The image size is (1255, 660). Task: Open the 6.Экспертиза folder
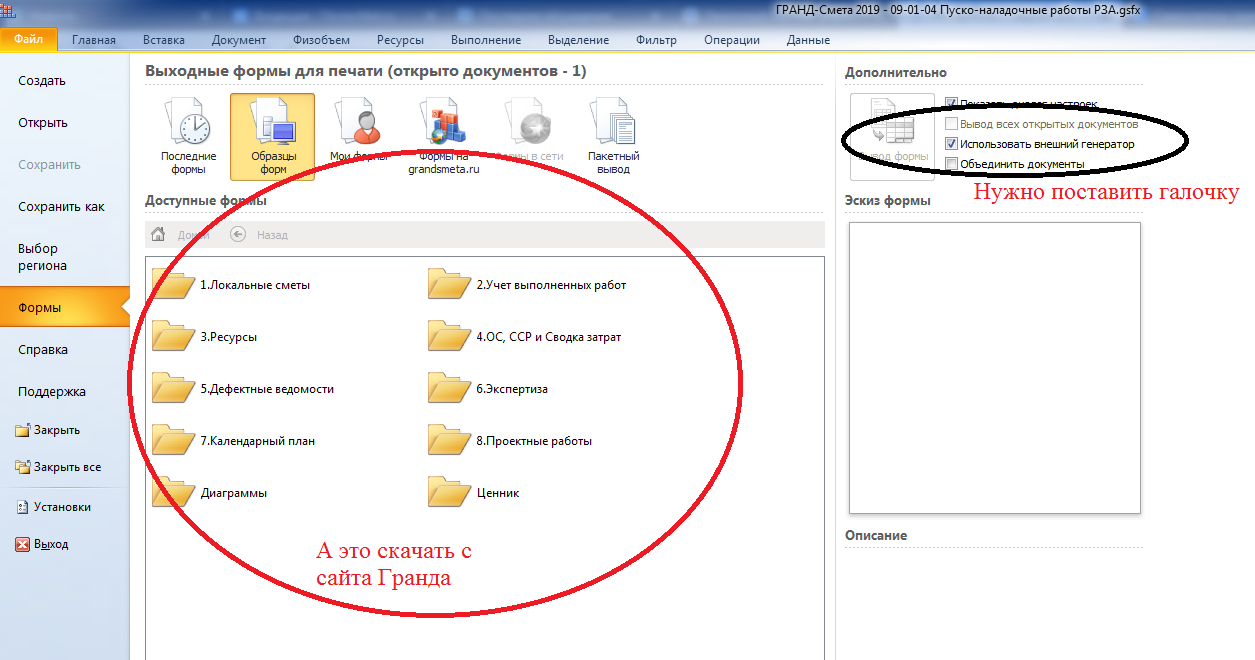[488, 388]
